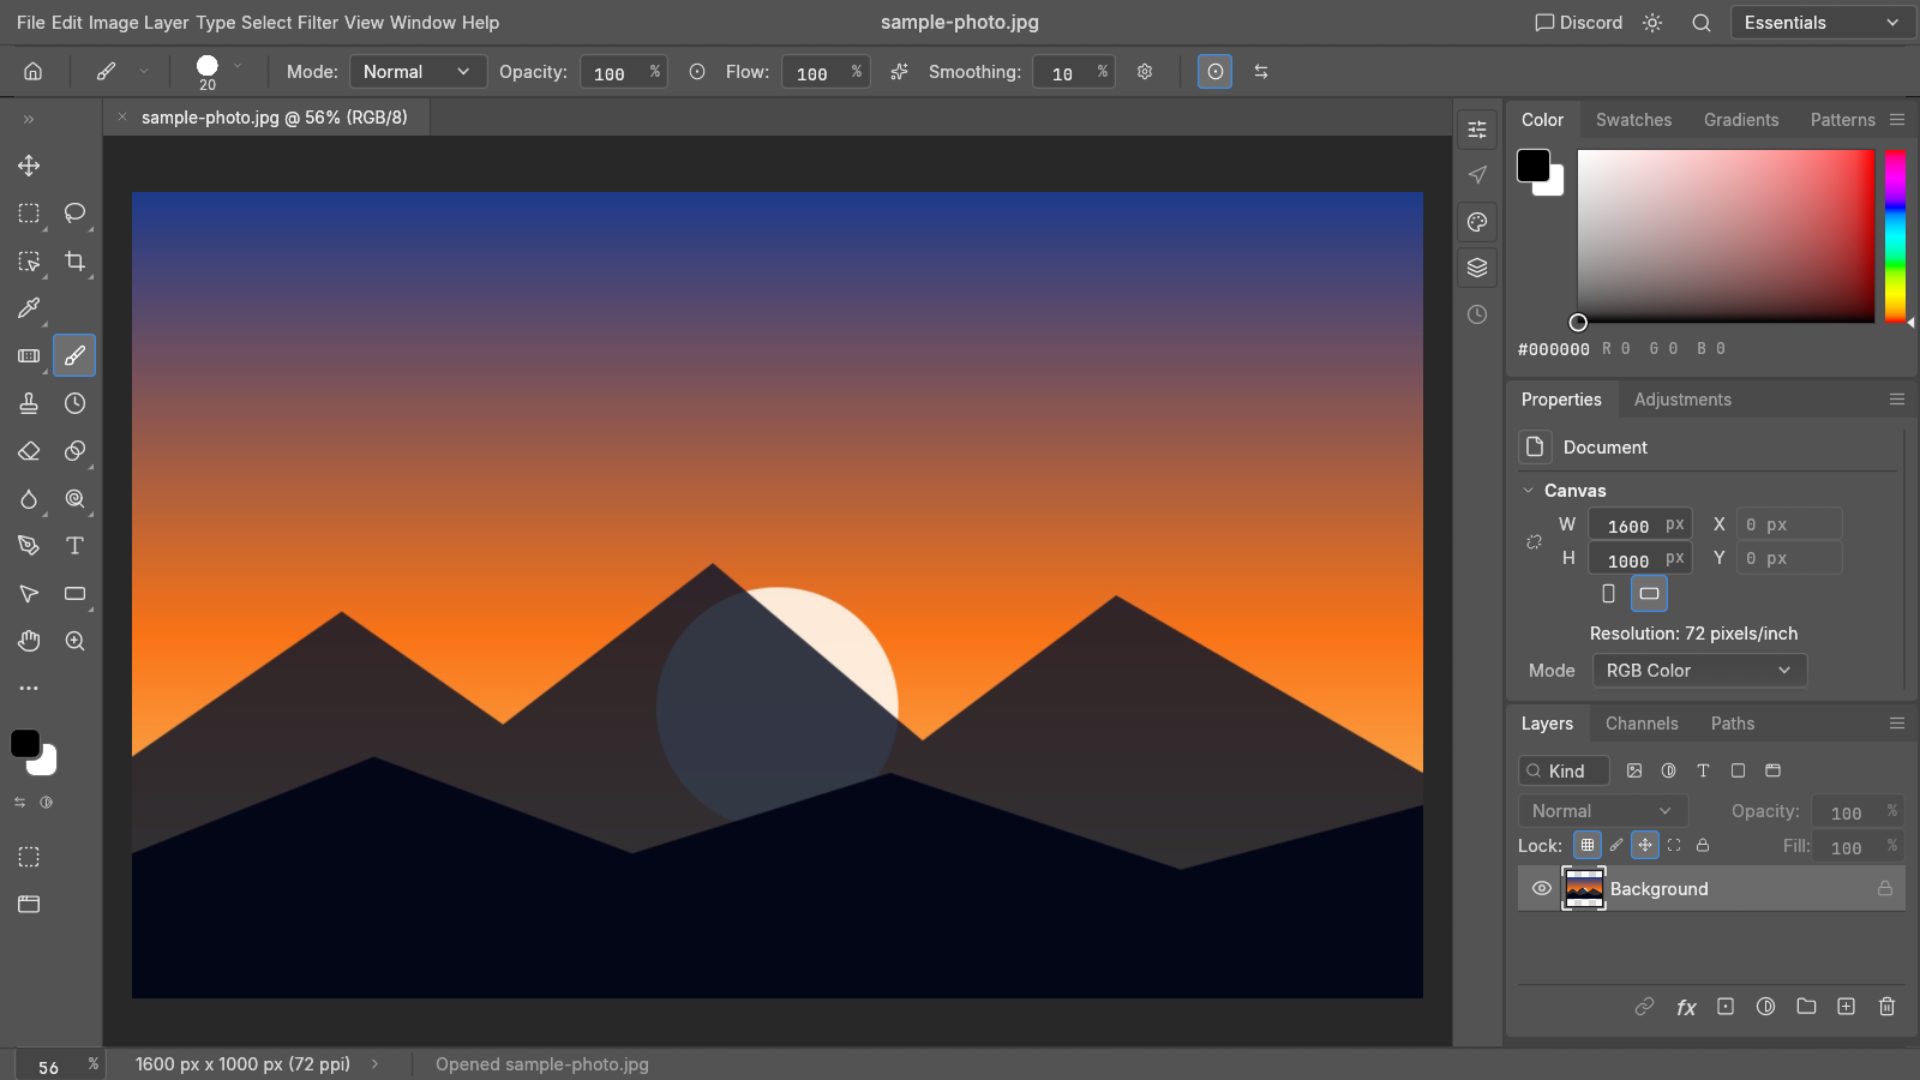The width and height of the screenshot is (1920, 1080).
Task: Toggle lock position
Action: point(1645,845)
